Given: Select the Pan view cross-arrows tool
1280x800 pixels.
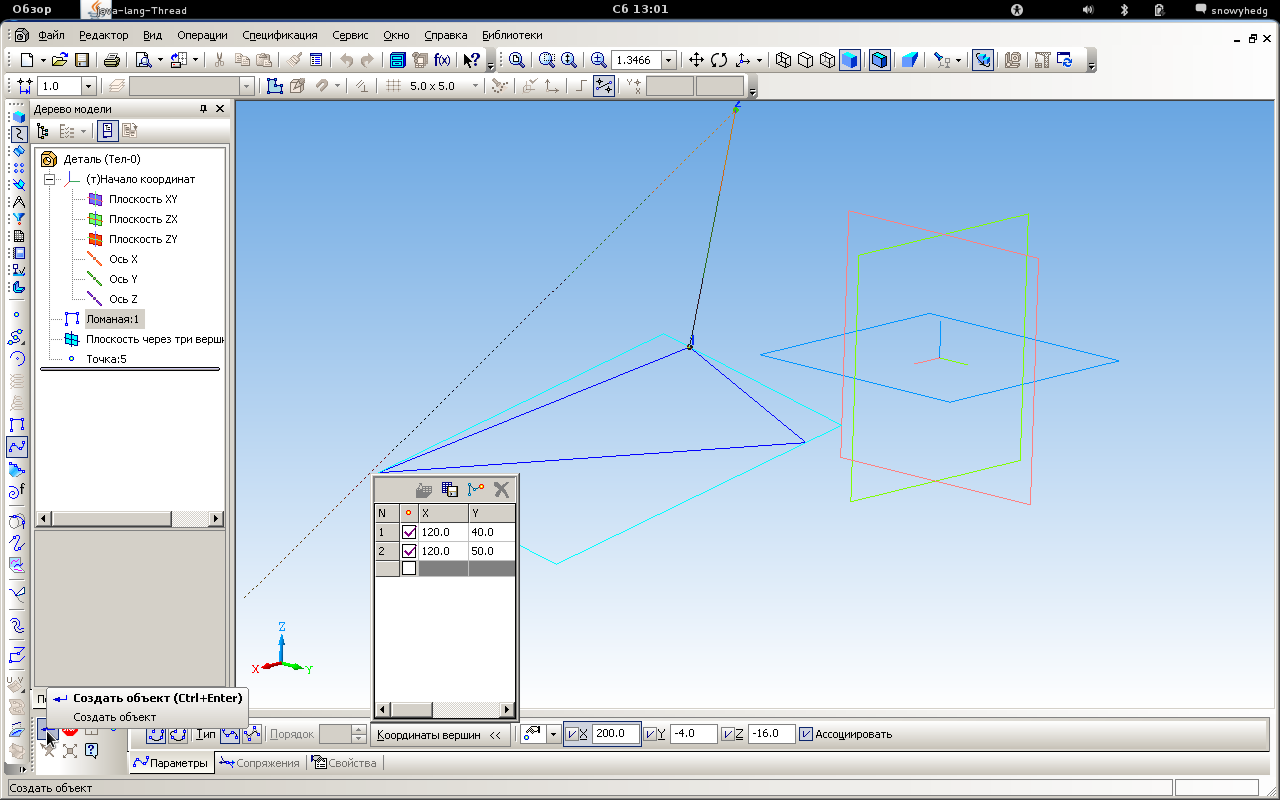Looking at the screenshot, I should click(697, 60).
